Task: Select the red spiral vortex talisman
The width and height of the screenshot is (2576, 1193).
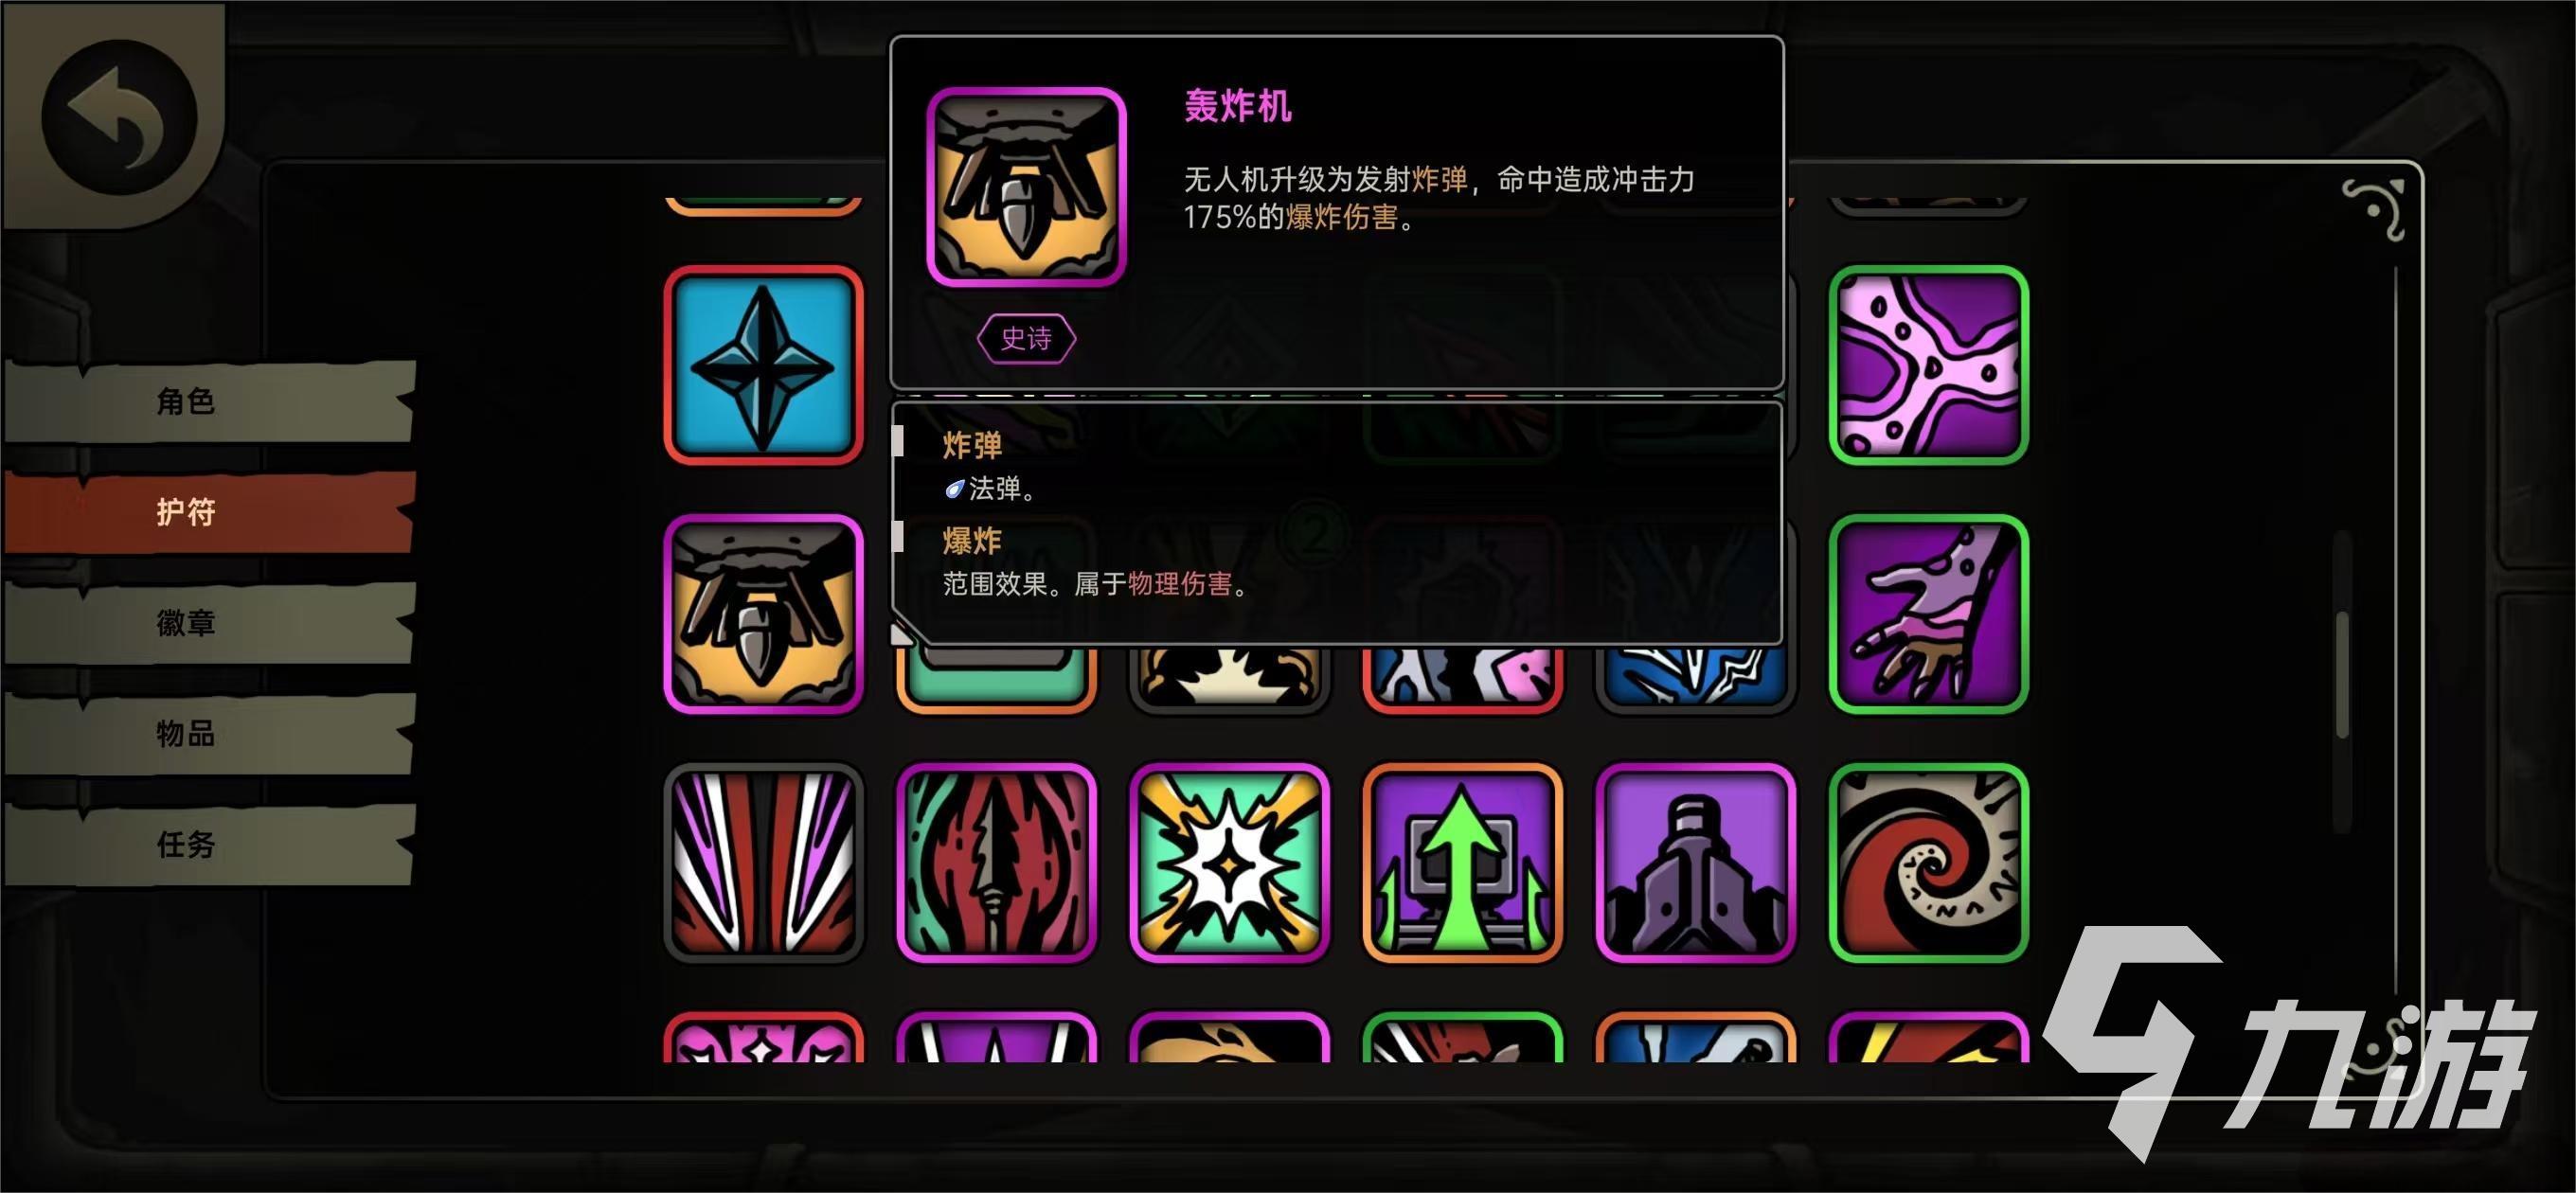Action: click(x=1928, y=863)
